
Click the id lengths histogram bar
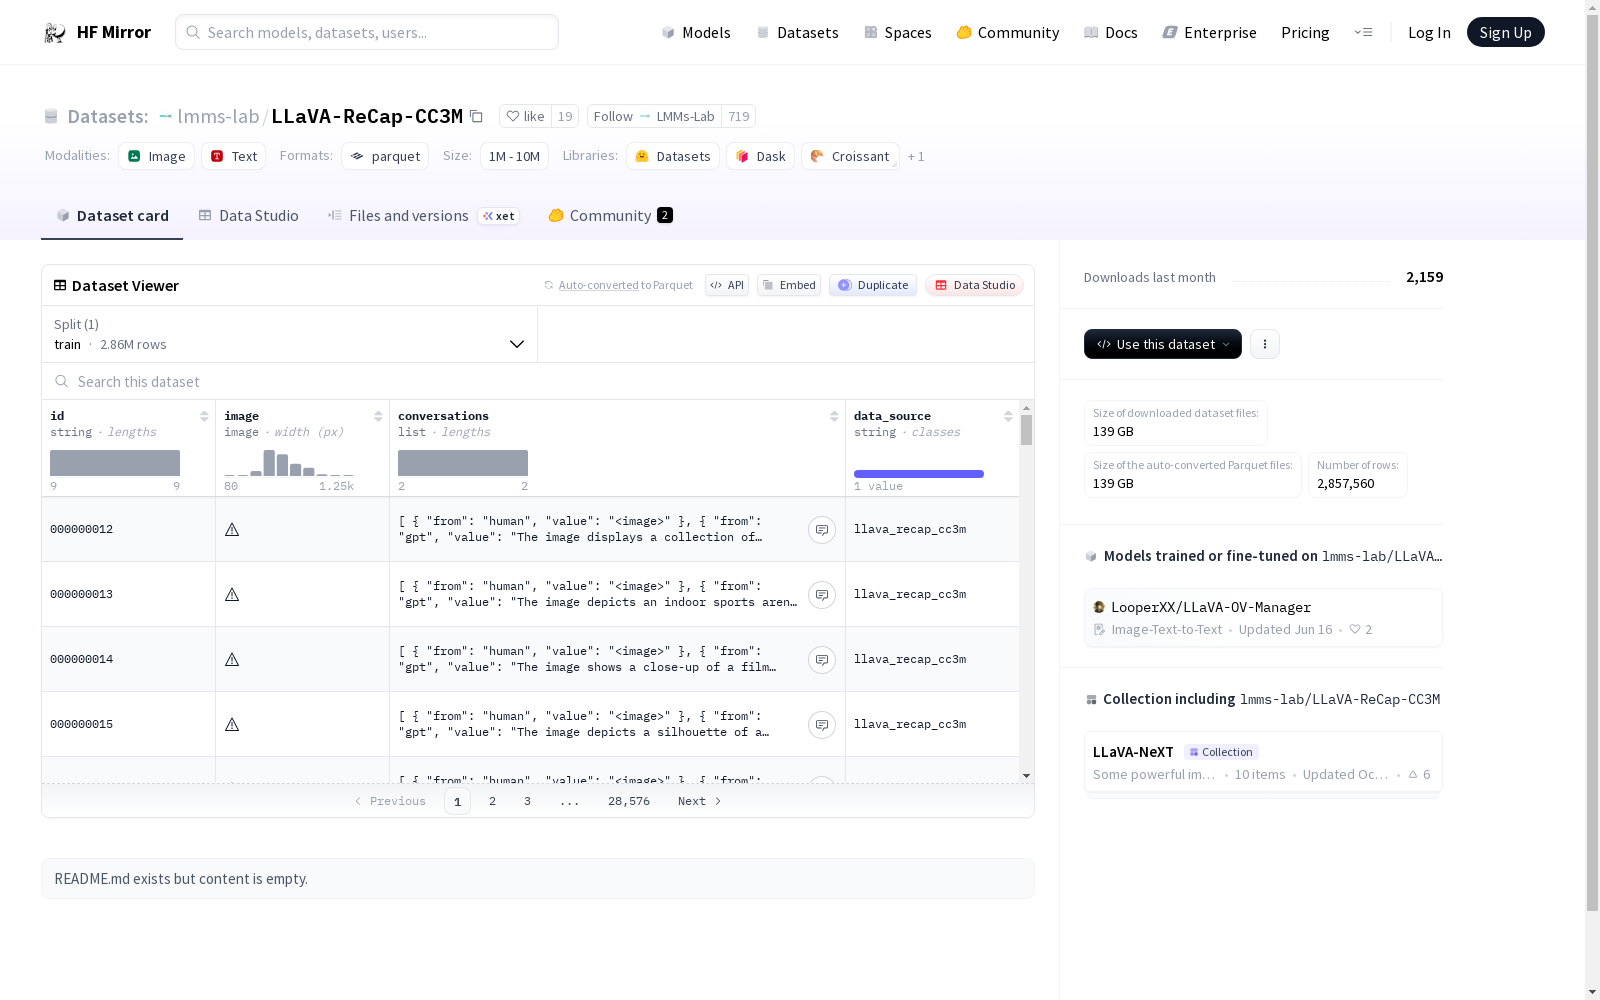click(x=115, y=463)
